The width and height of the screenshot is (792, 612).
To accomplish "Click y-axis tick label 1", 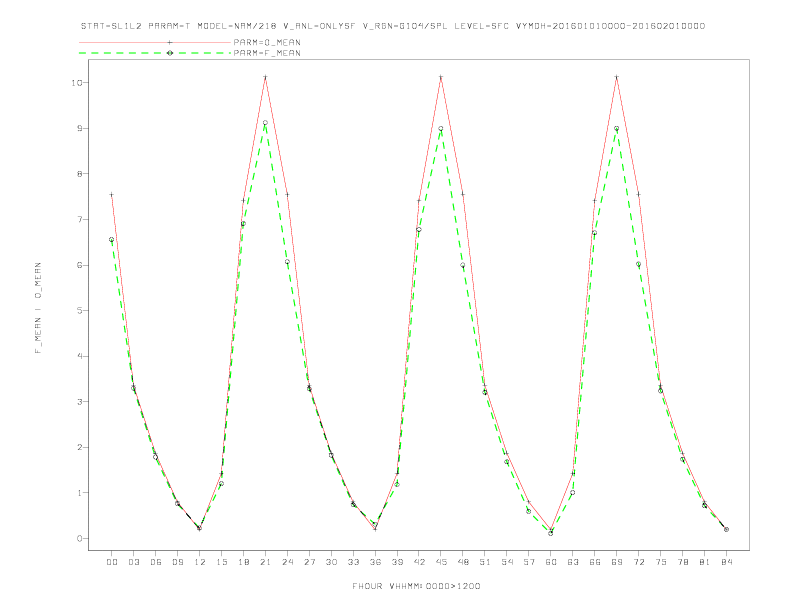I will 79,493.
